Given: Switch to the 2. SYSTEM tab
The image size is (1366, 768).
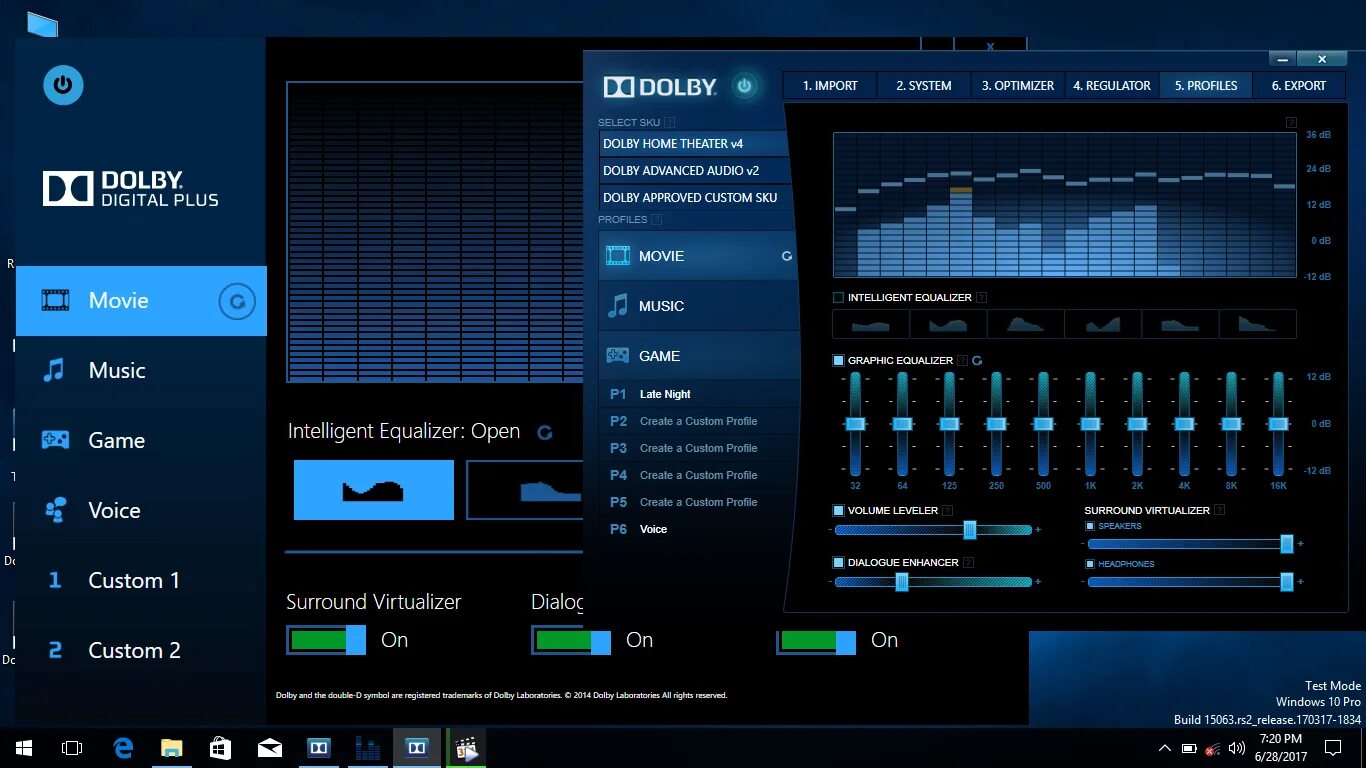Looking at the screenshot, I should click(924, 86).
